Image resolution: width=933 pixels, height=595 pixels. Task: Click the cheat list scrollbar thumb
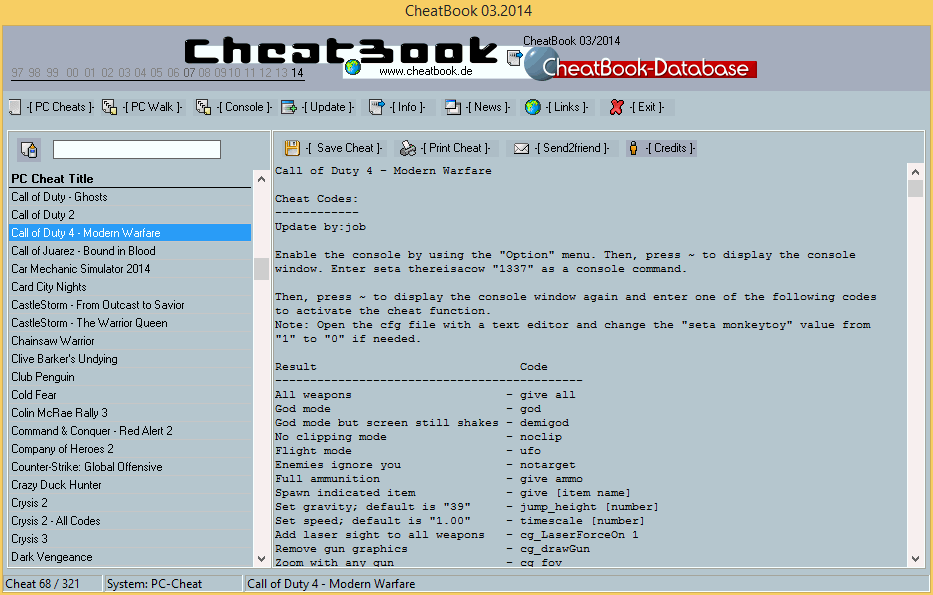(261, 268)
